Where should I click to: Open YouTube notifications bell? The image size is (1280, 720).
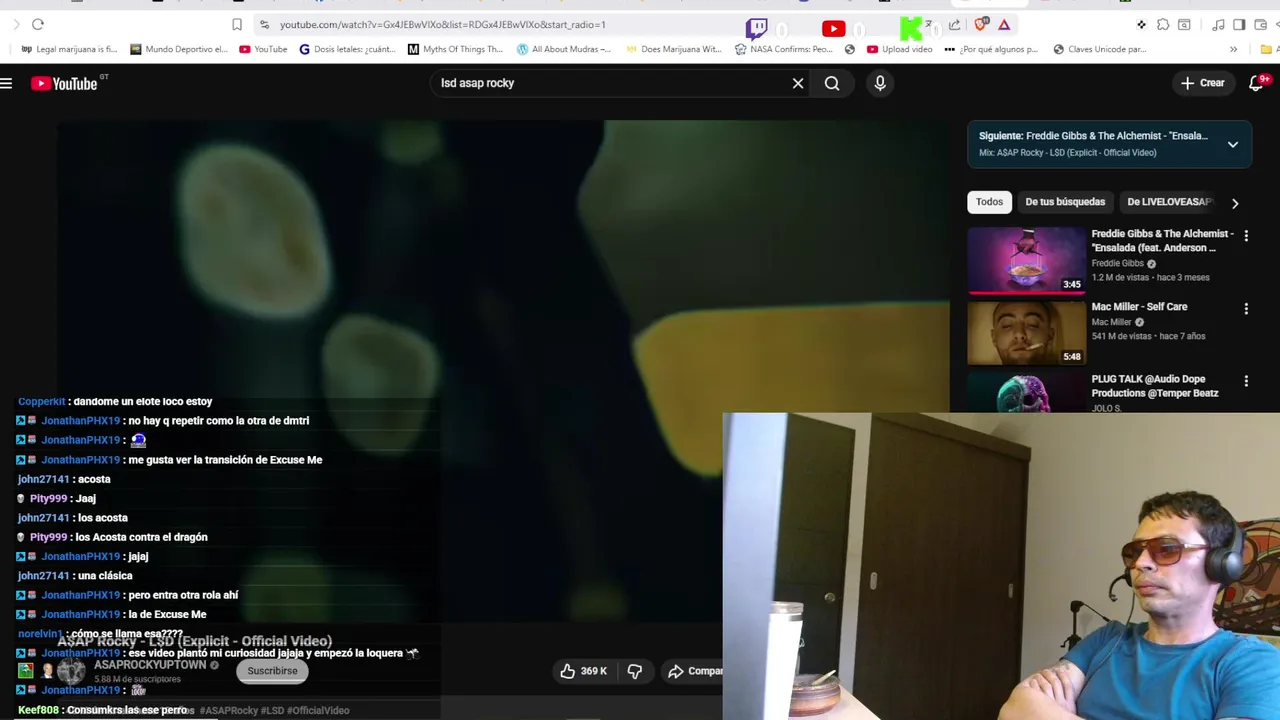pyautogui.click(x=1257, y=84)
